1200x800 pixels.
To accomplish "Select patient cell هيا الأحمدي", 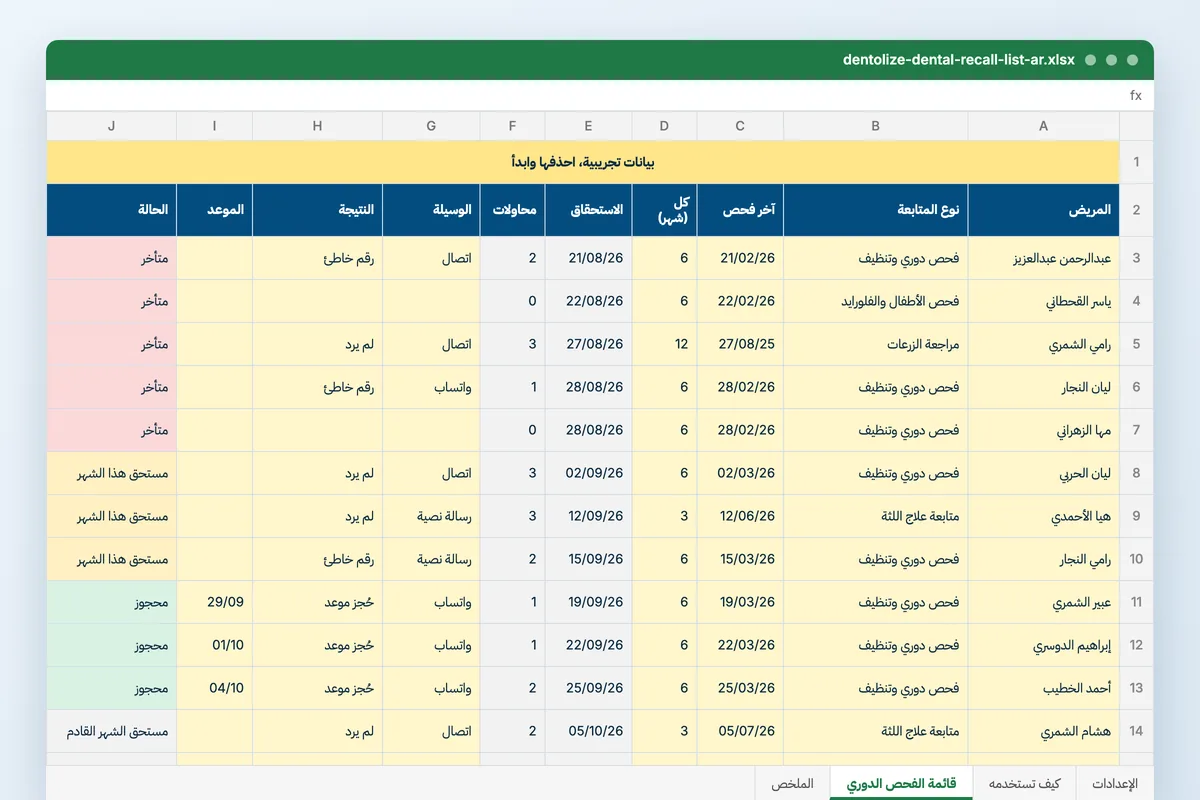I will pyautogui.click(x=1043, y=516).
